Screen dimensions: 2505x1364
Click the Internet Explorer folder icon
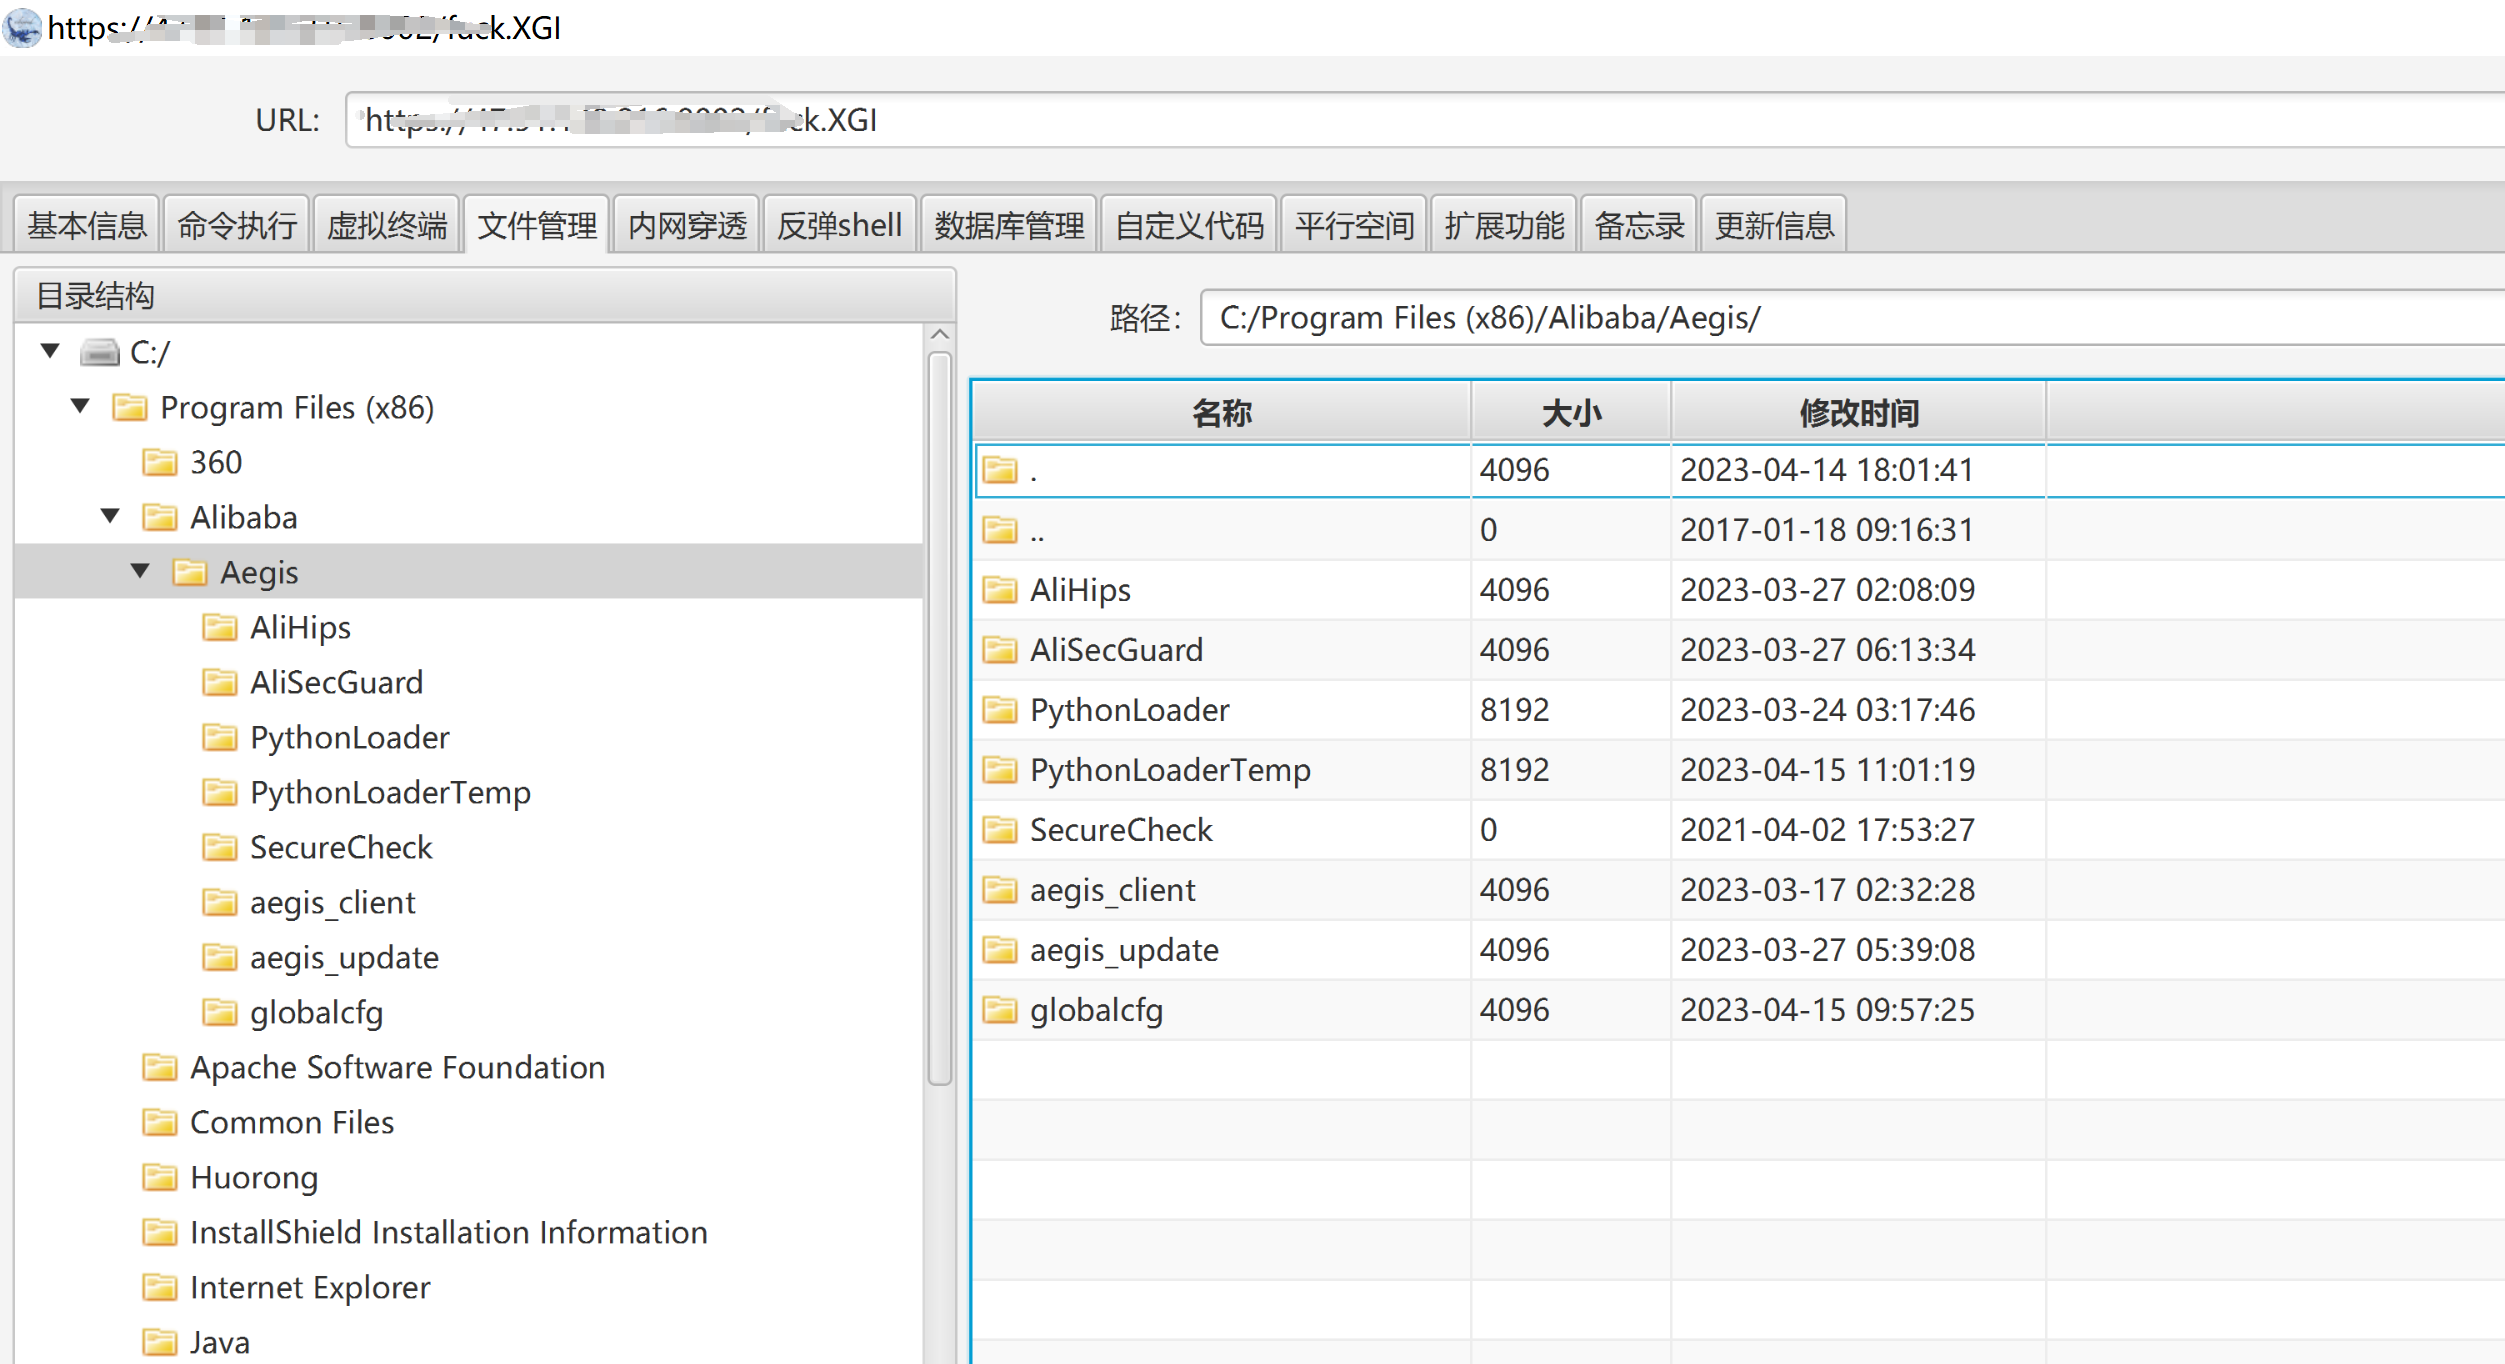tap(159, 1287)
